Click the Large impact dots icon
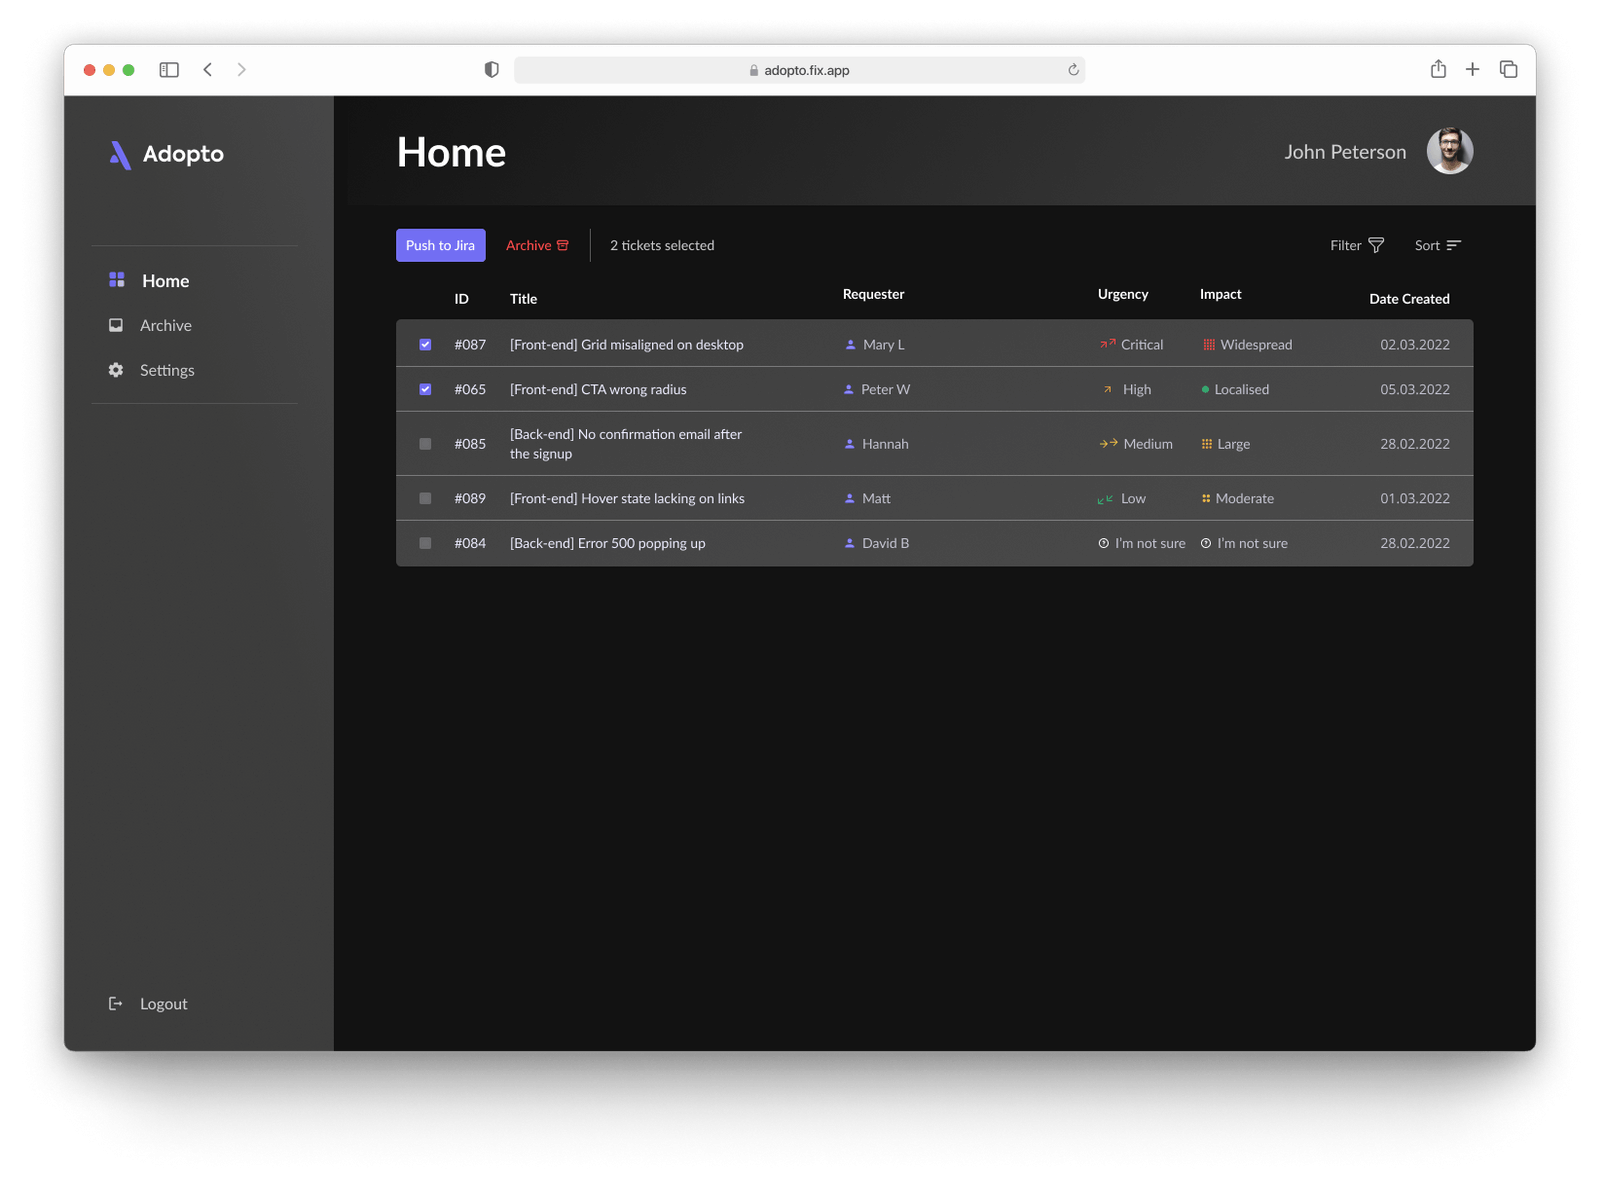The height and width of the screenshot is (1179, 1600). click(x=1207, y=443)
